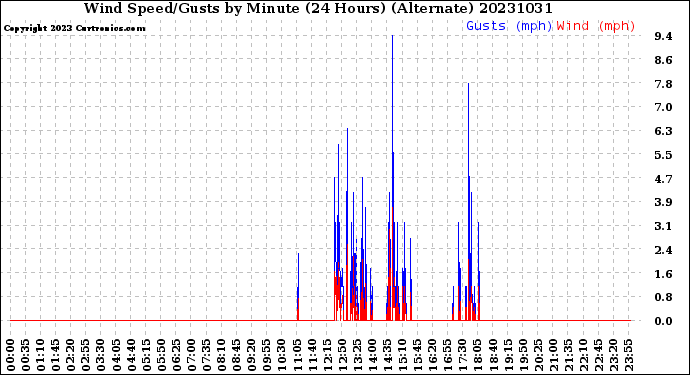
Task: Click the 17:30 time axis label
Action: click(462, 354)
